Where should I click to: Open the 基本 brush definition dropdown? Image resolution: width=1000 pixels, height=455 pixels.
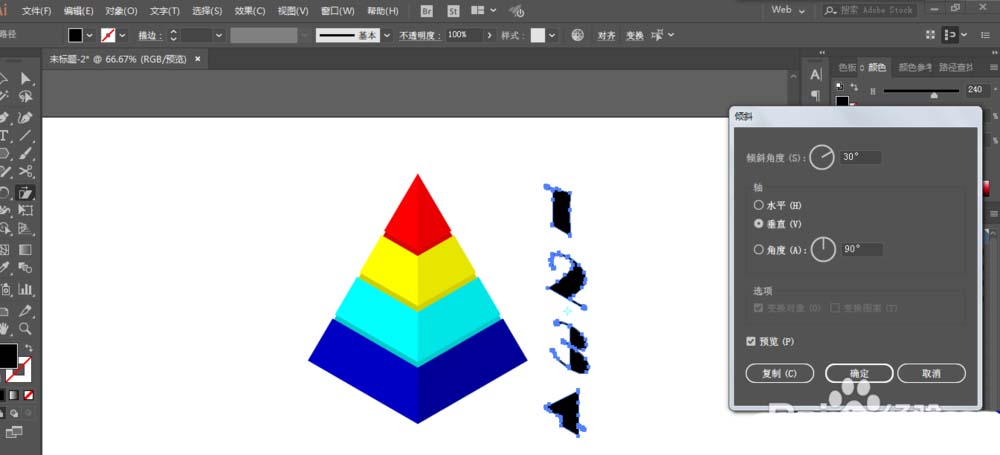point(386,35)
